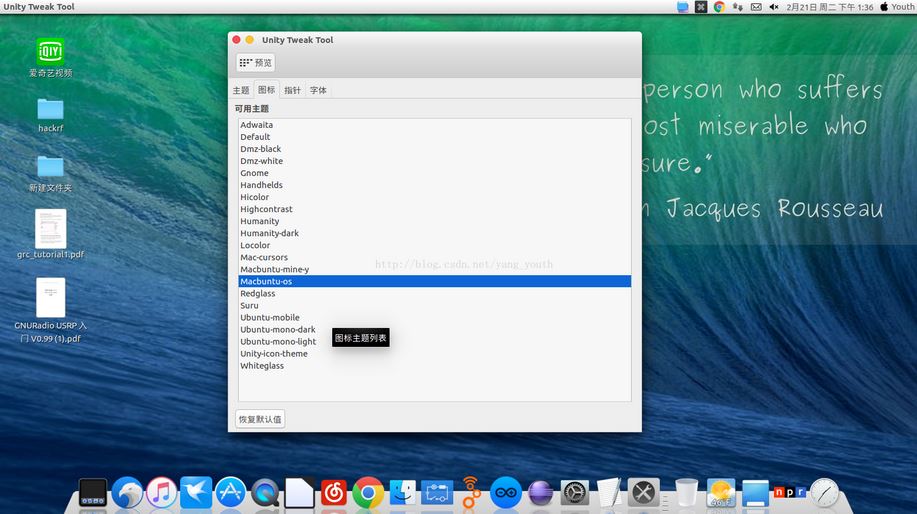Open NetEase Cloud Music in dock
917x514 pixels.
[x=334, y=494]
